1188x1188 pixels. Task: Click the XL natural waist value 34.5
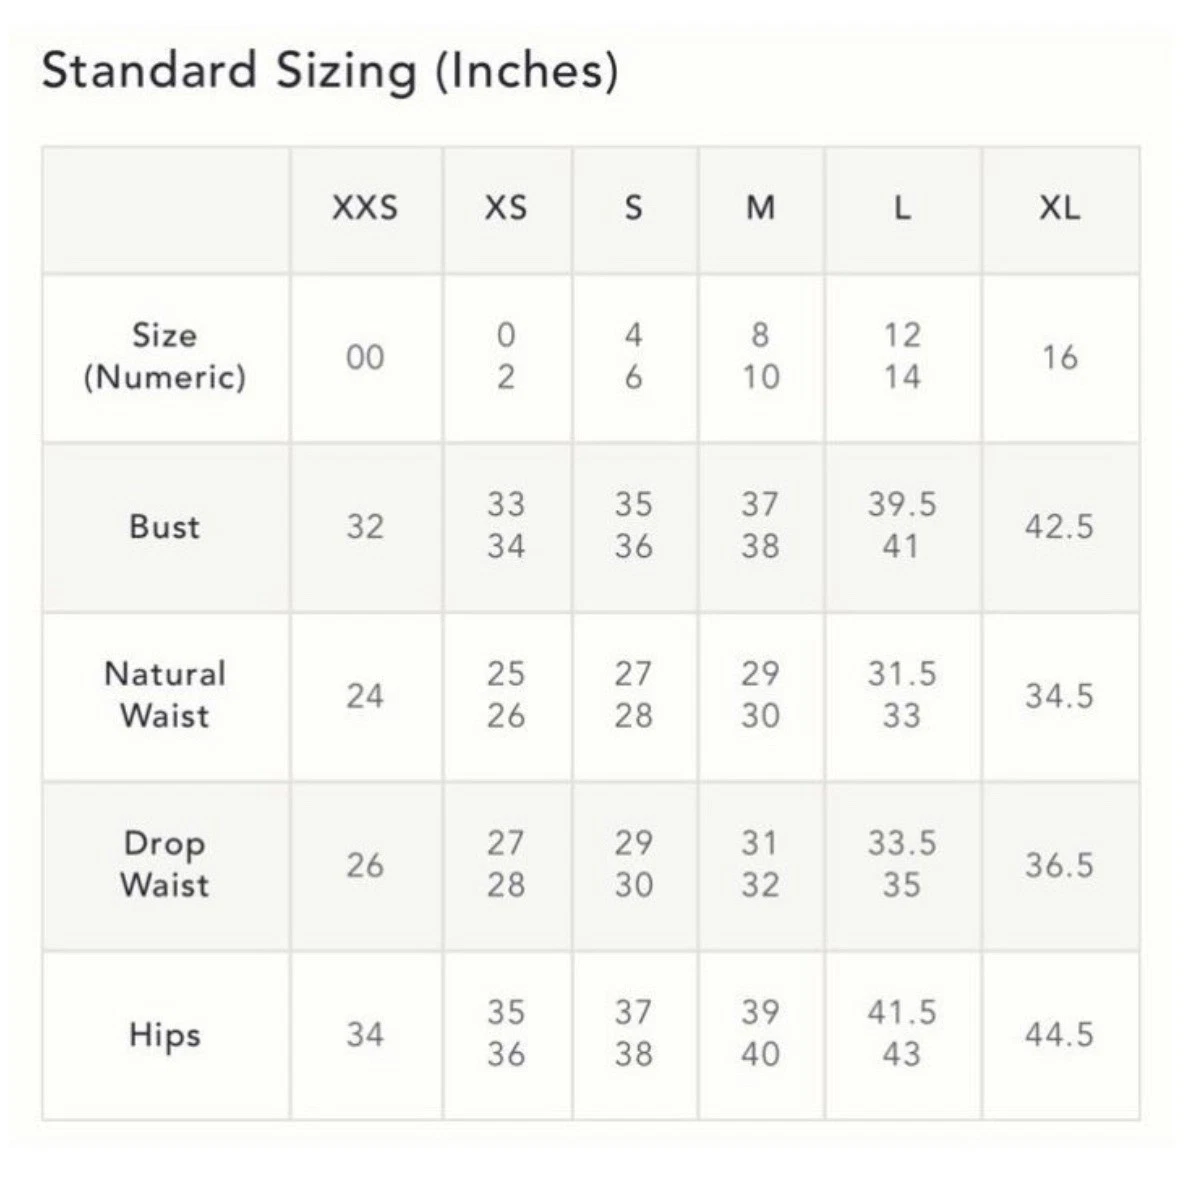pyautogui.click(x=1059, y=695)
